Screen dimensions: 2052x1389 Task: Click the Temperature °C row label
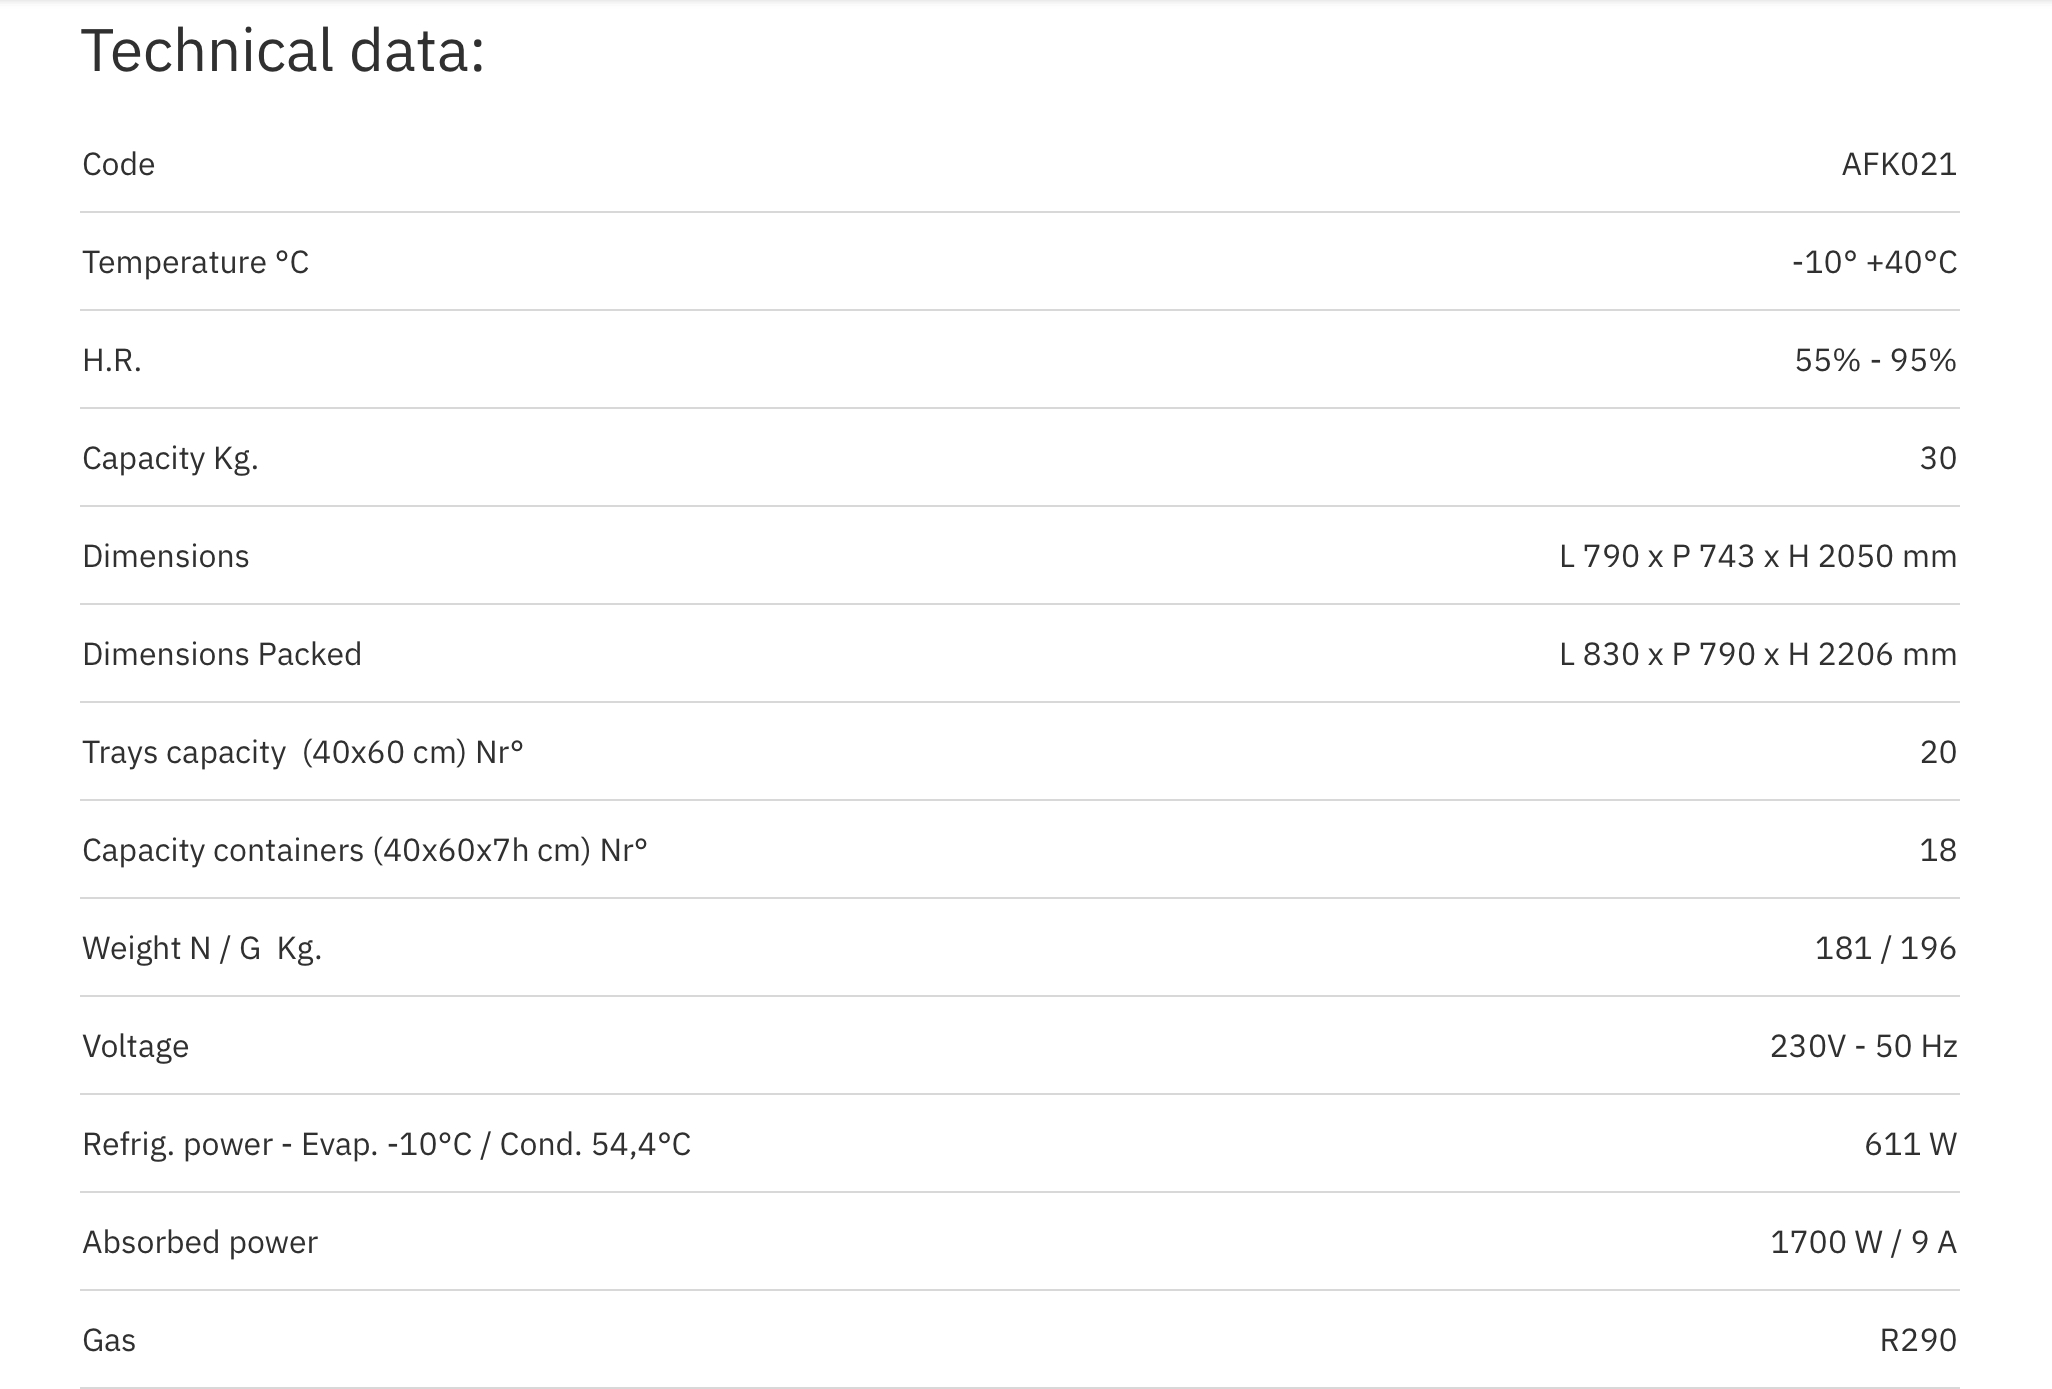(196, 262)
